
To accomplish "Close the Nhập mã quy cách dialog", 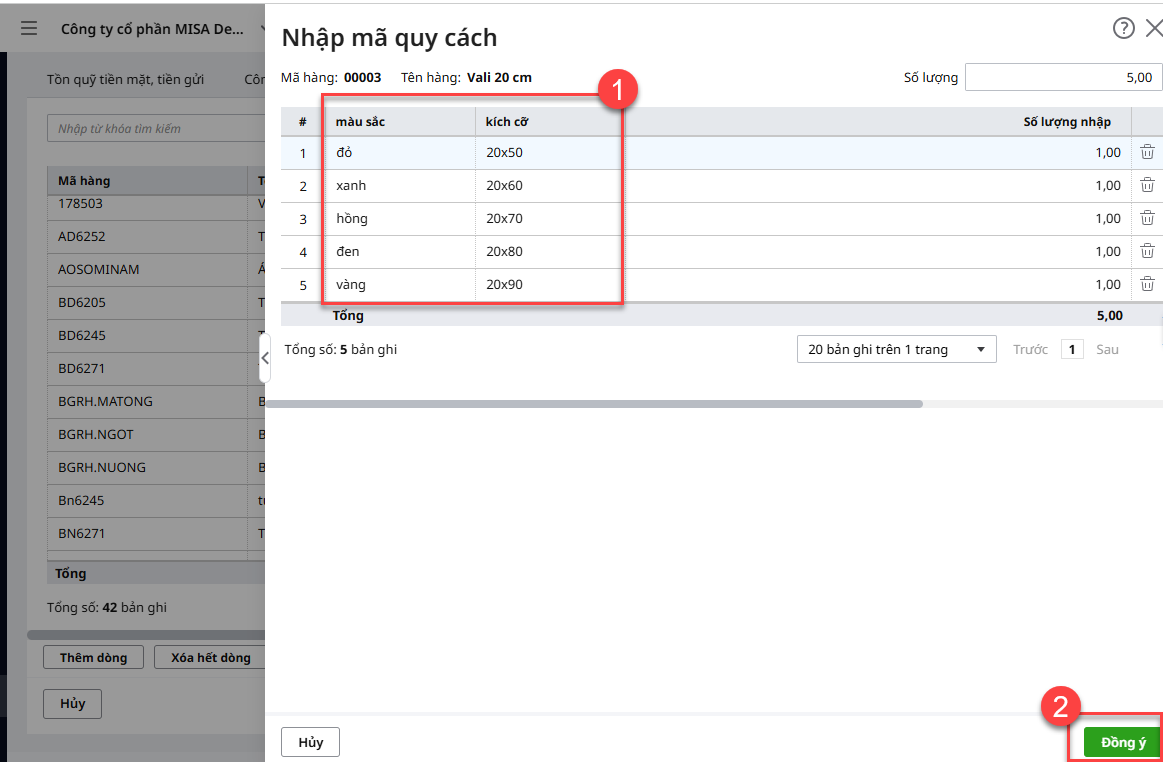I will click(x=1153, y=28).
